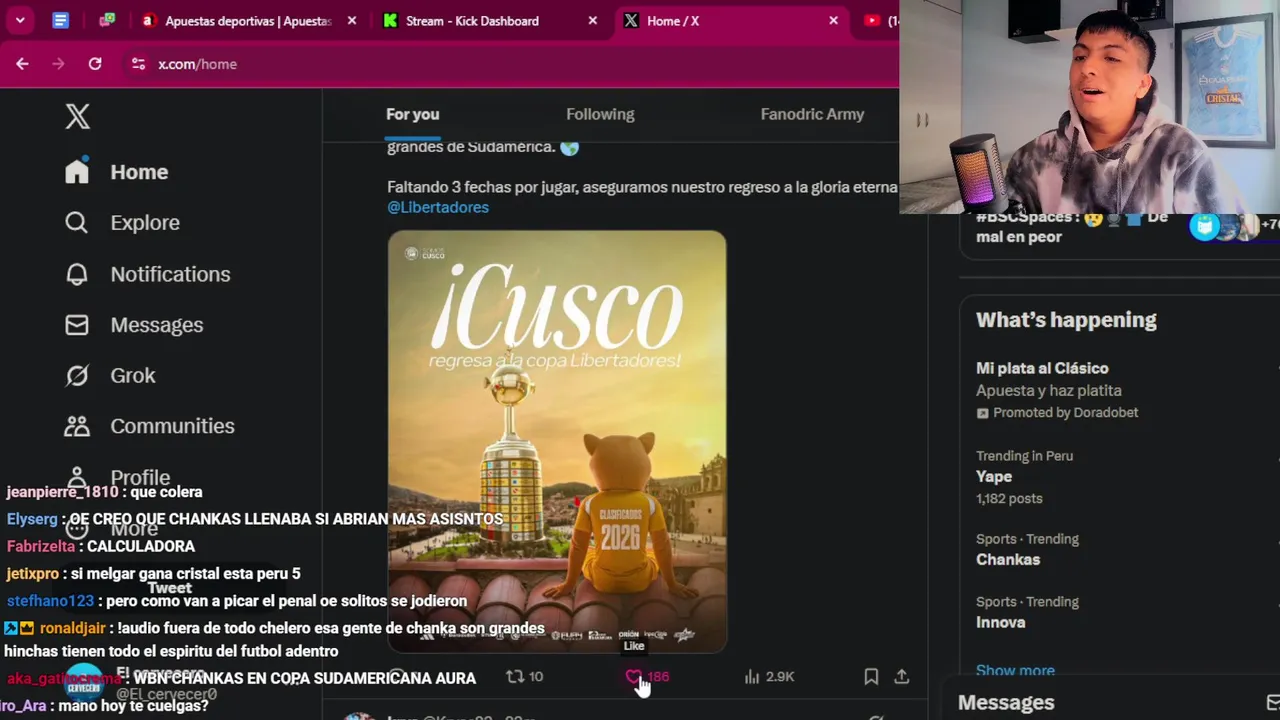Open browser tab list dropdown arrow
Screen dimensions: 1280x720
point(19,20)
